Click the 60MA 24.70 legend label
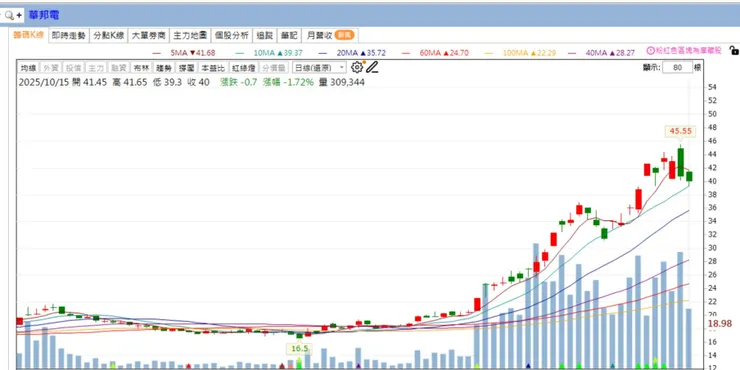740x370 pixels. pos(444,53)
